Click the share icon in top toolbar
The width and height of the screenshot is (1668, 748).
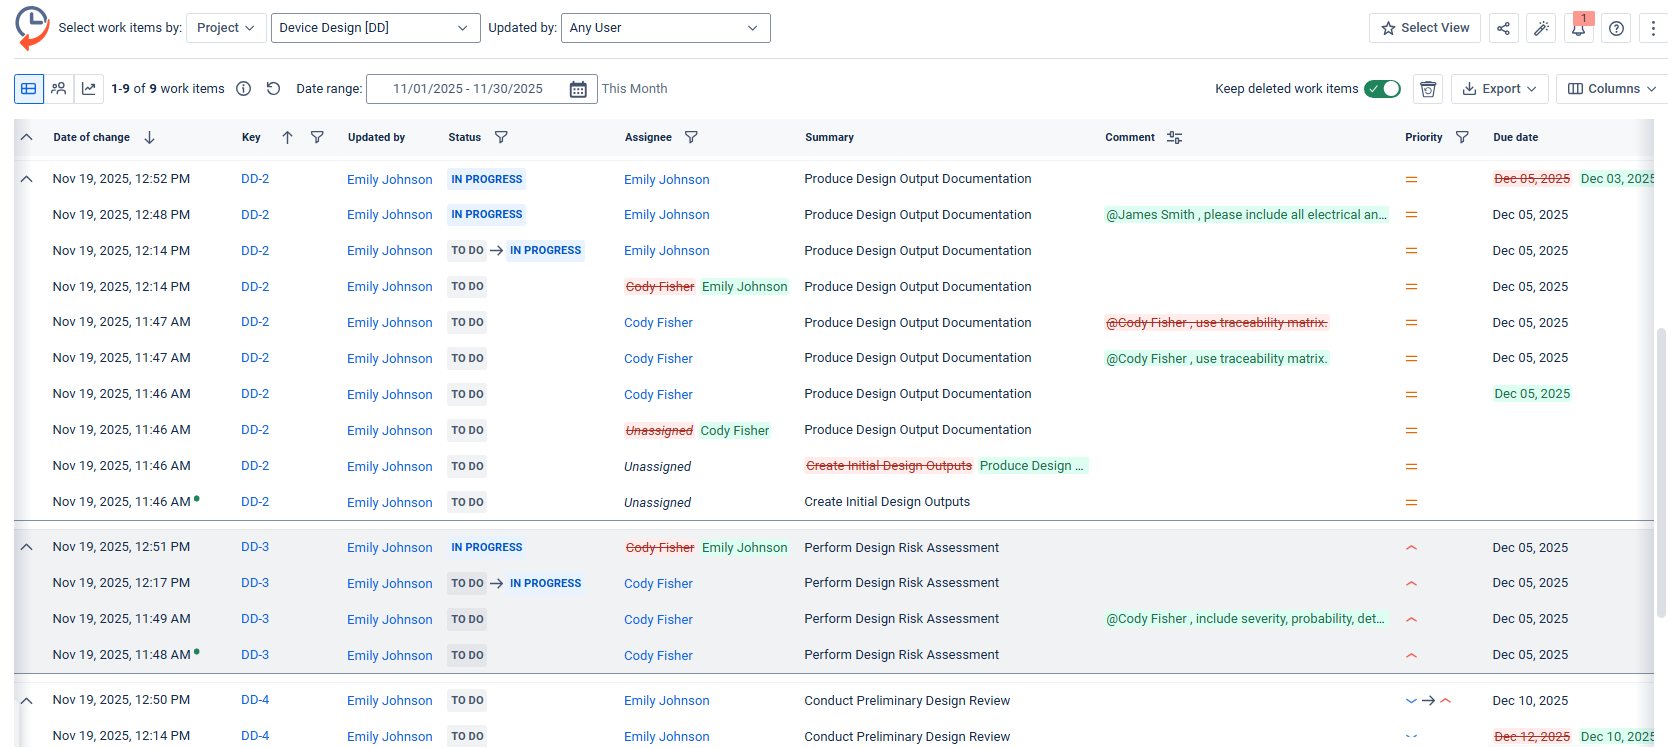(1503, 28)
